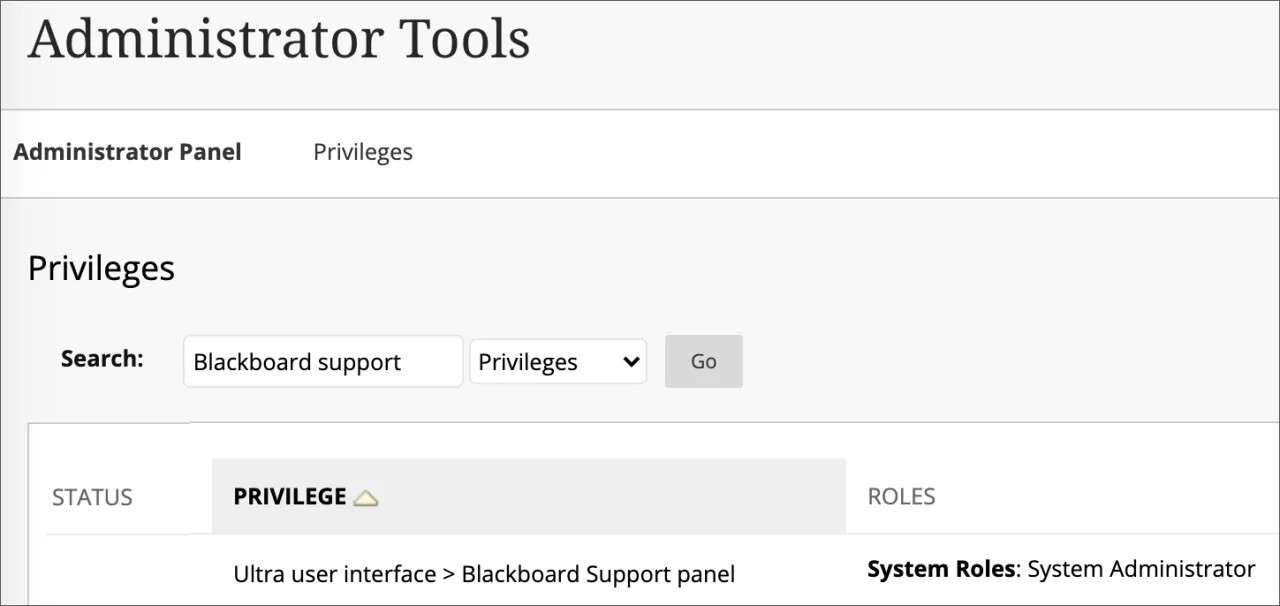Select the Ultra user interface Blackboard Support panel privilege
The width and height of the screenshot is (1280, 606).
click(483, 574)
